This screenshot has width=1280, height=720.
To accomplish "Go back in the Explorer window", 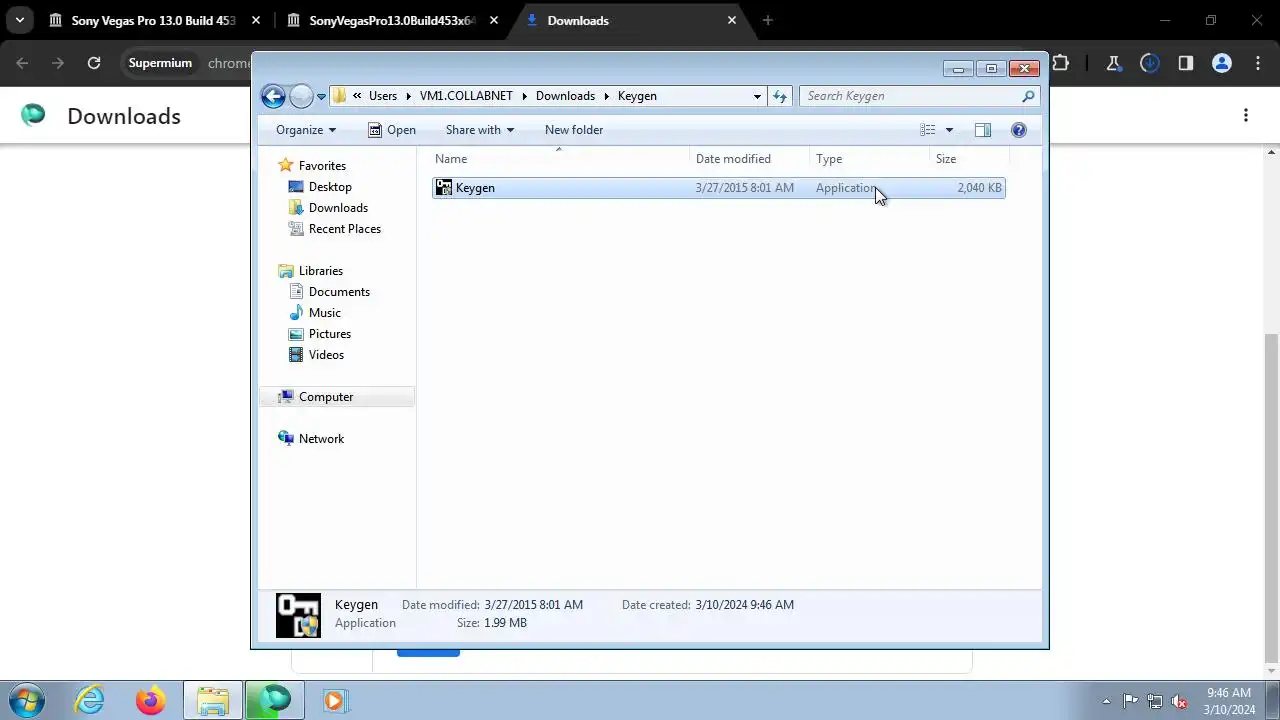I will tap(273, 96).
